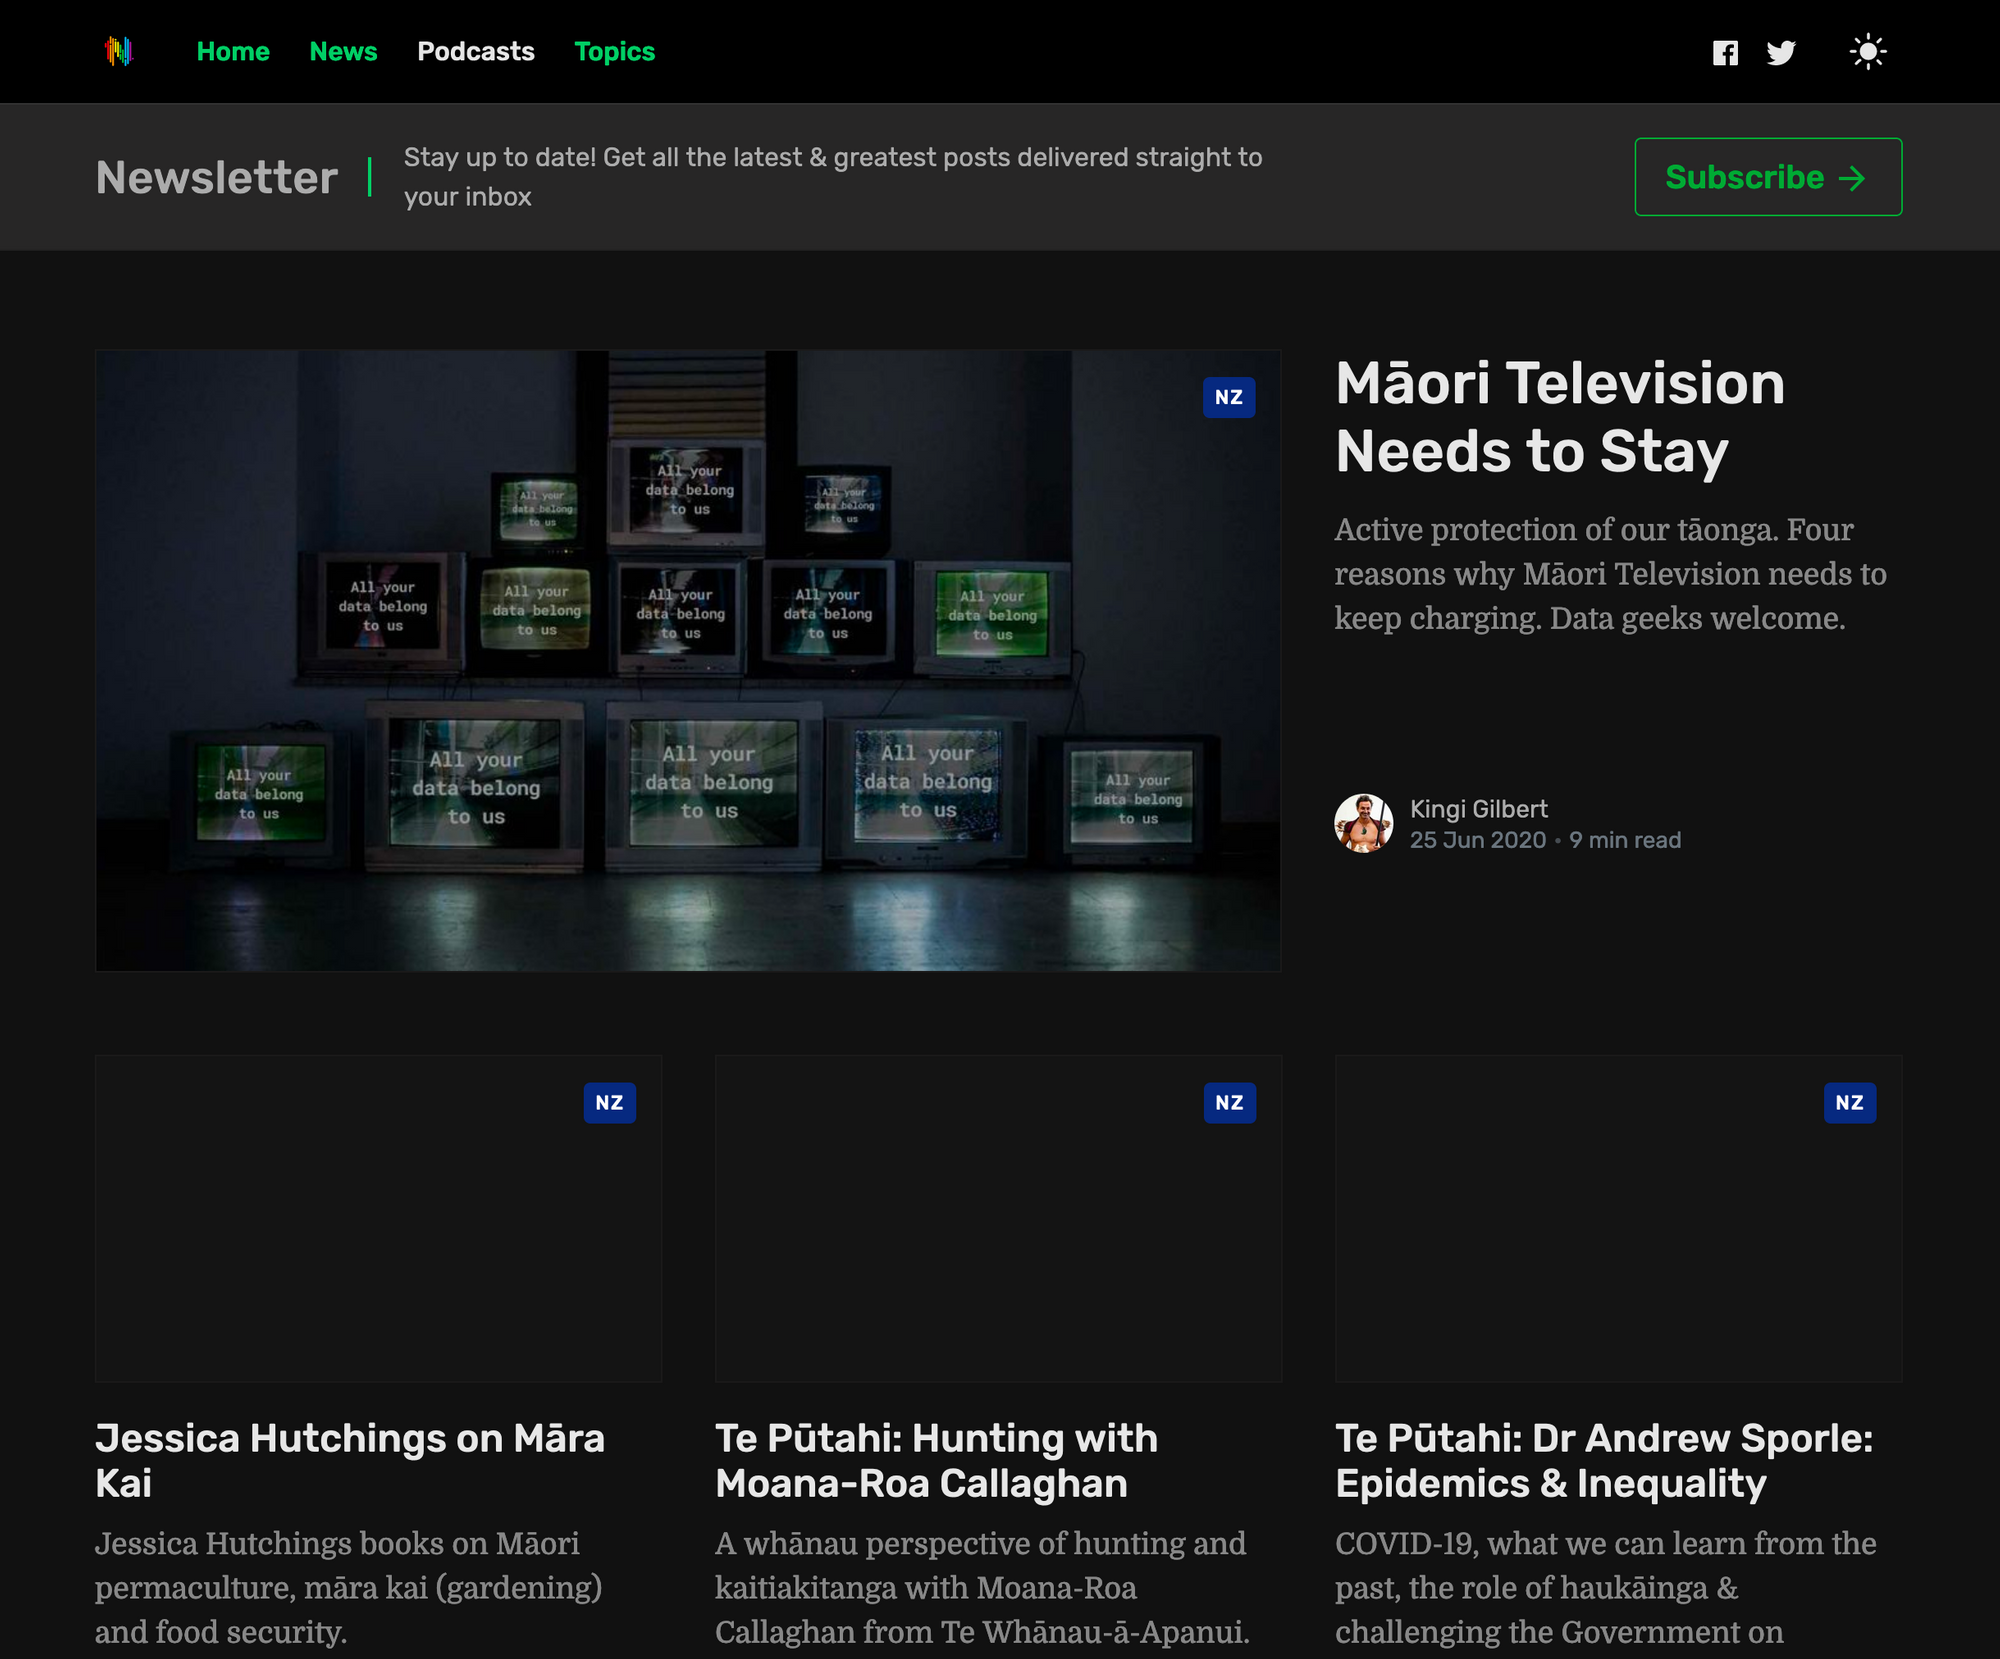This screenshot has width=2000, height=1659.
Task: Click the colorful site logo icon
Action: pyautogui.click(x=119, y=51)
